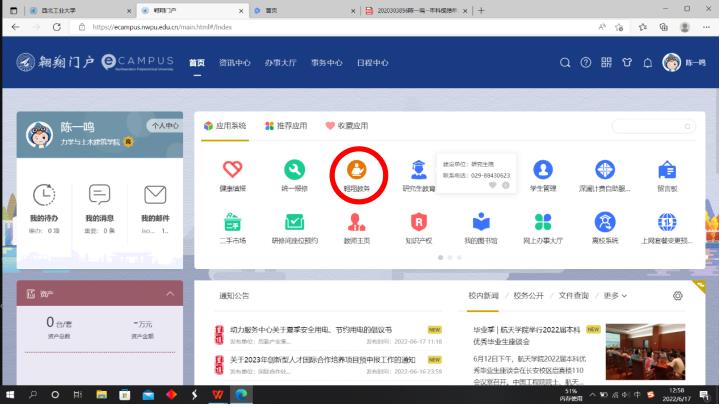Click the 个人中心 button

tap(163, 125)
